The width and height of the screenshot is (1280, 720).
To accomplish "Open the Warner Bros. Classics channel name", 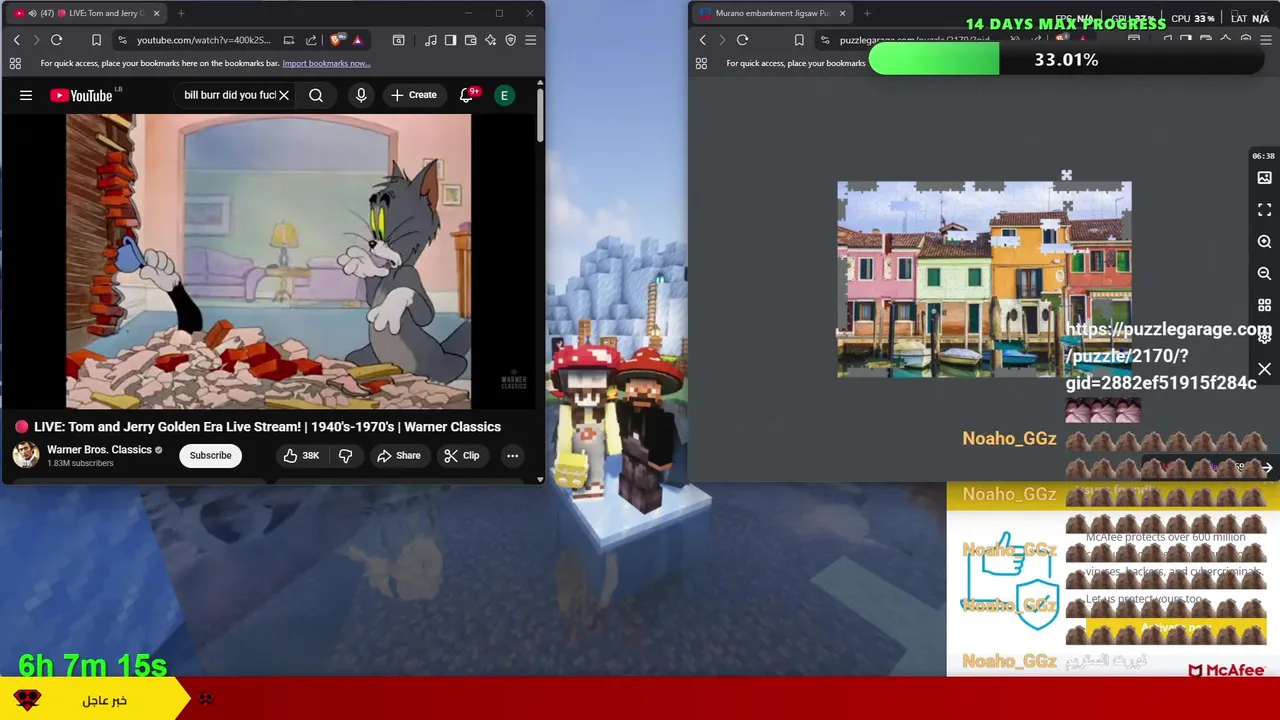I will point(99,450).
